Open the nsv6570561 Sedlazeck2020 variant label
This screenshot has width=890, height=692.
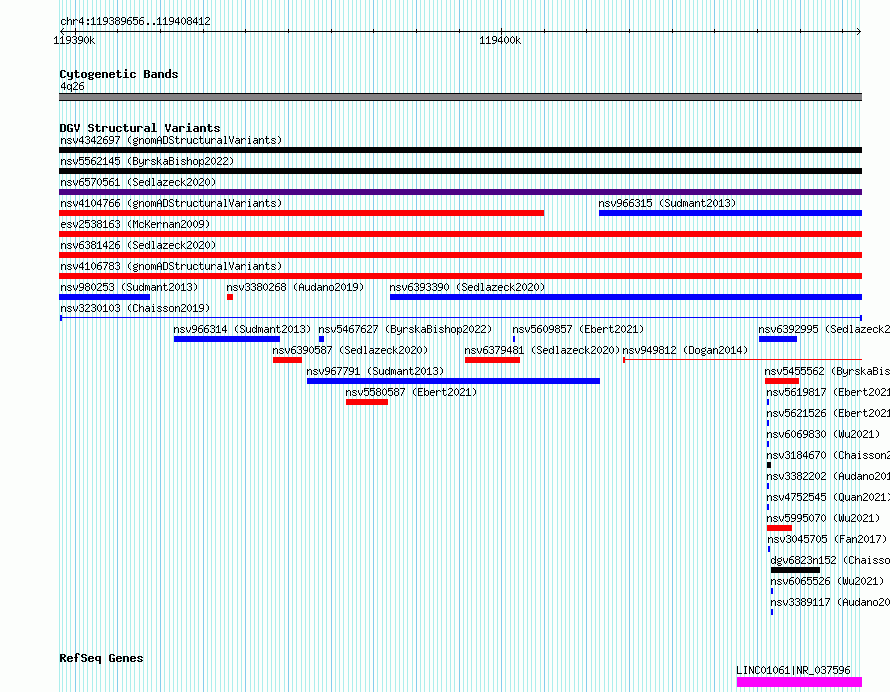click(138, 182)
